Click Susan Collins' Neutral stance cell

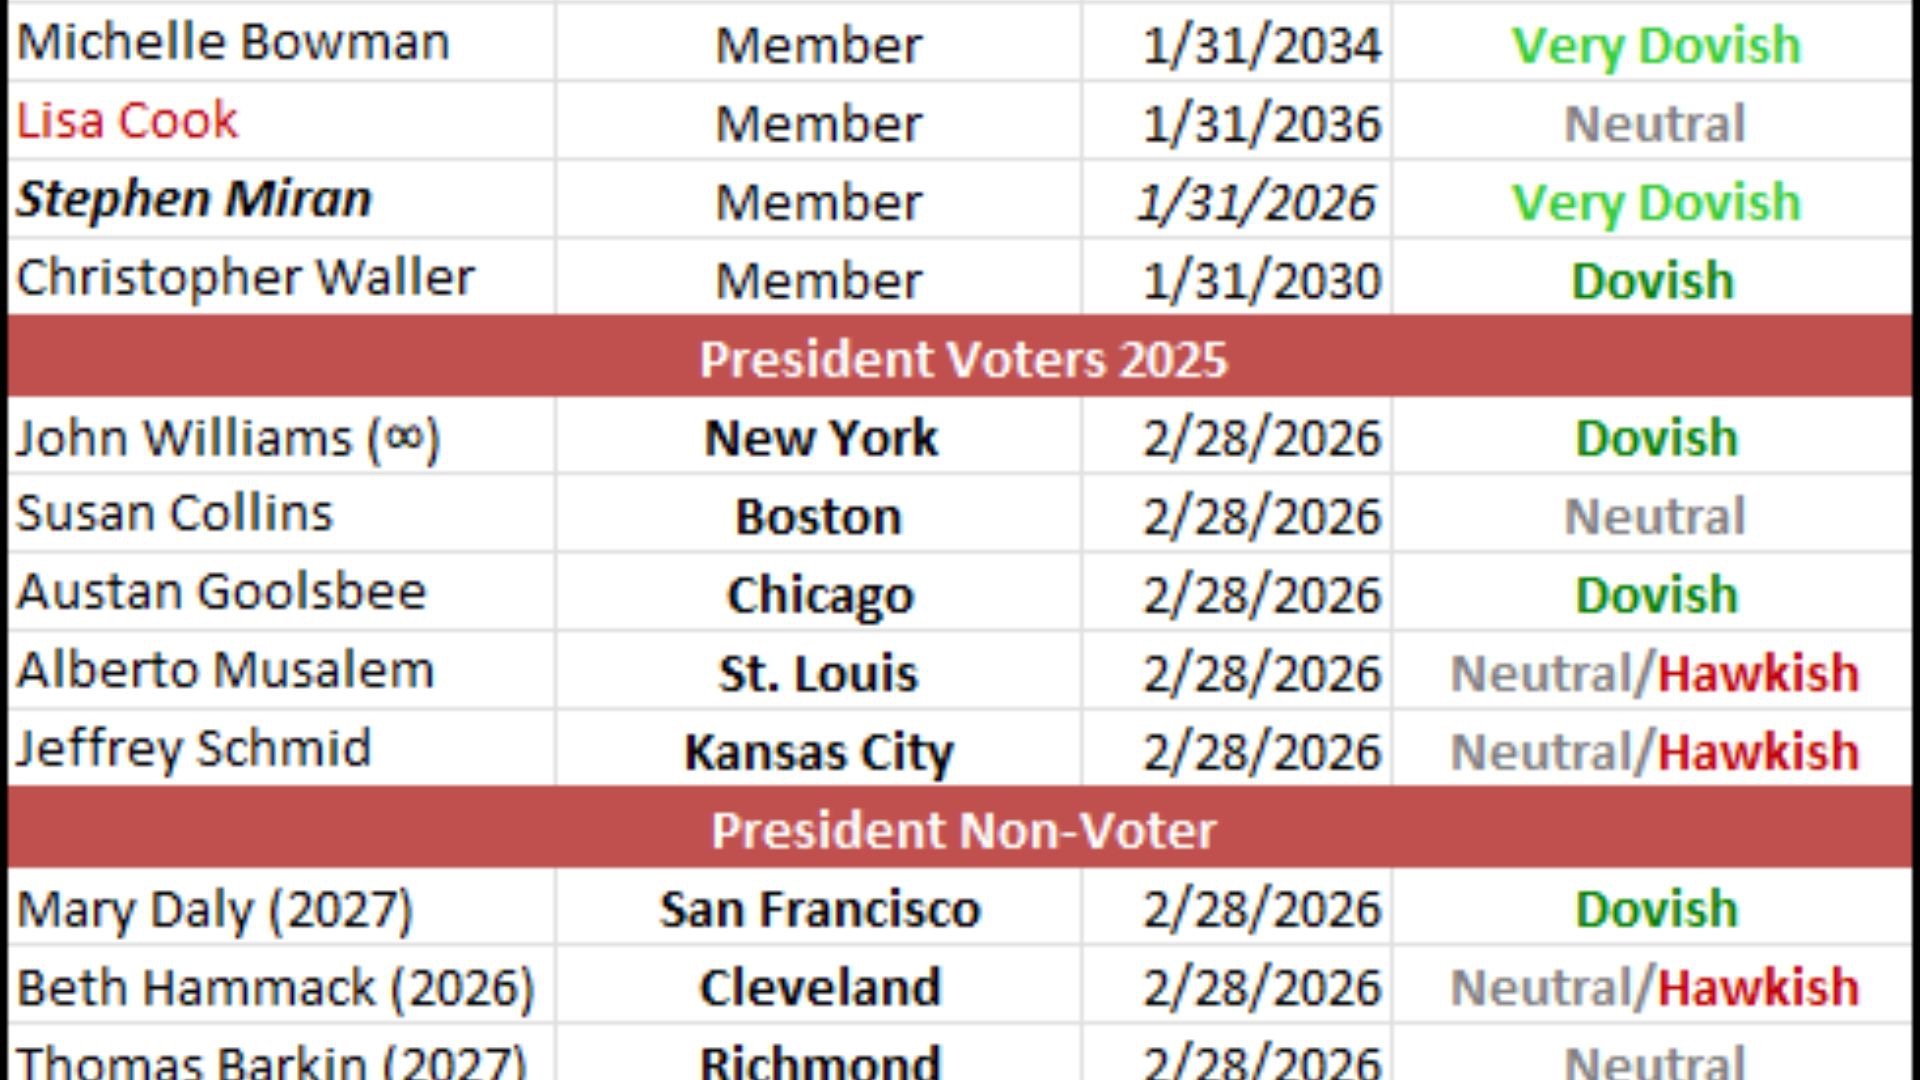coord(1654,516)
